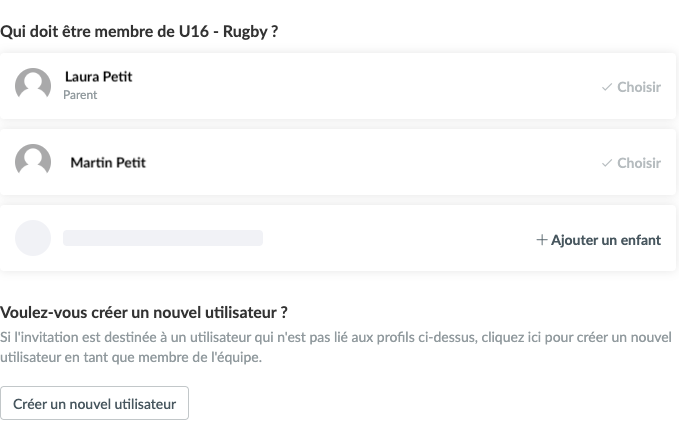Select the Martin Petit name text
This screenshot has width=679, height=424.
(x=108, y=162)
